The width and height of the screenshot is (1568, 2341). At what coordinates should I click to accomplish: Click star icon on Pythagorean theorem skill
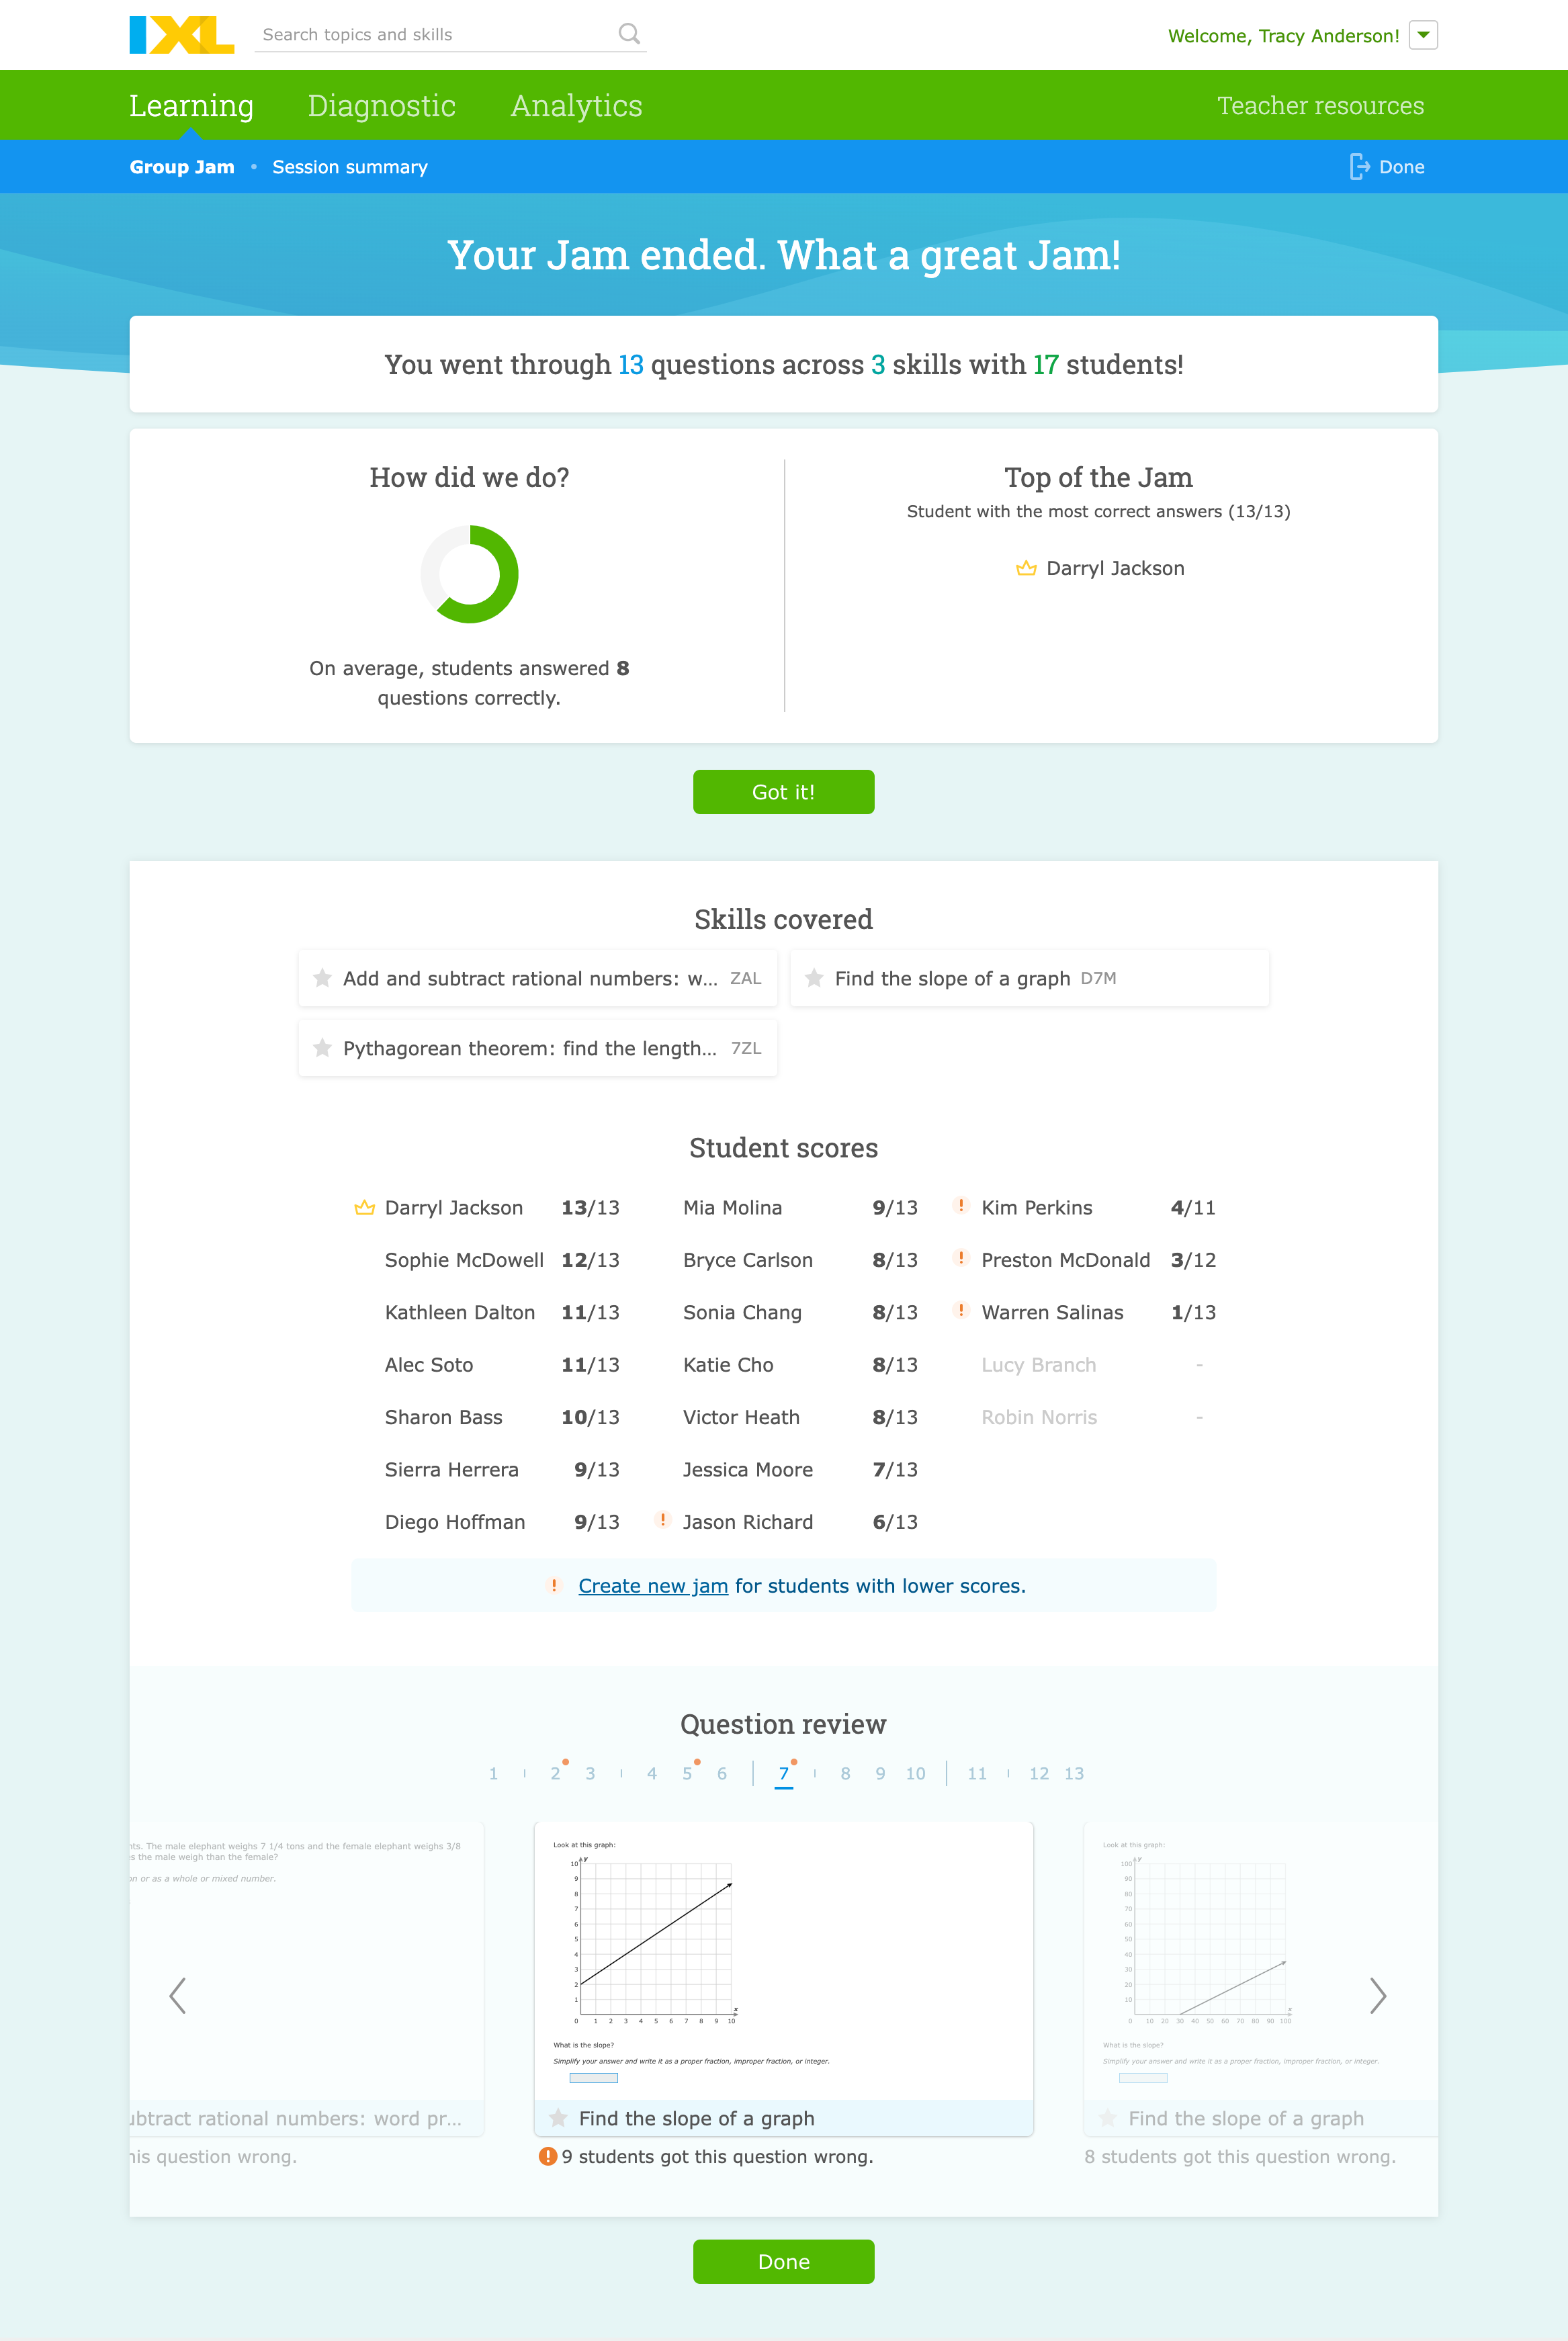coord(322,1048)
